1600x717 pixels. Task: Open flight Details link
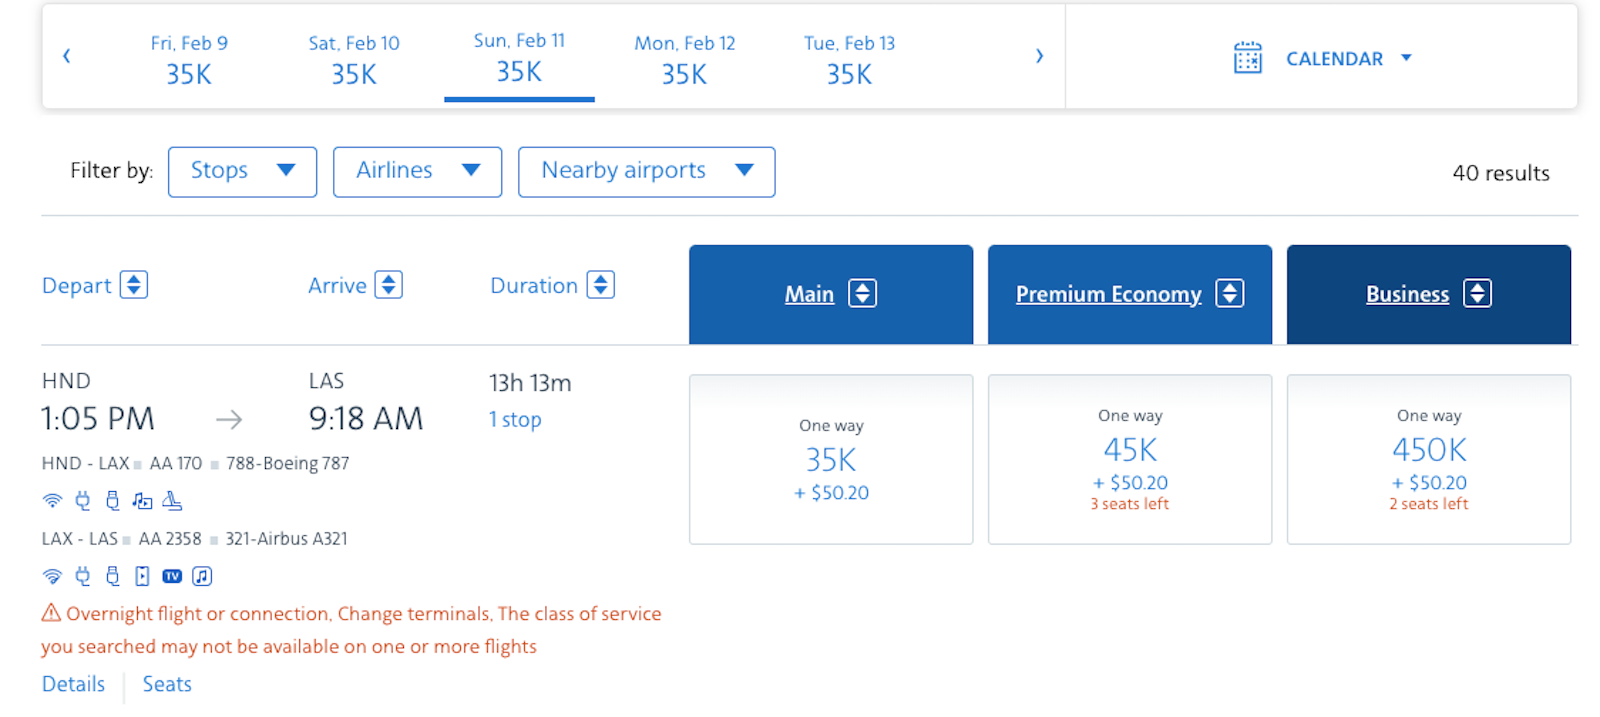(73, 684)
